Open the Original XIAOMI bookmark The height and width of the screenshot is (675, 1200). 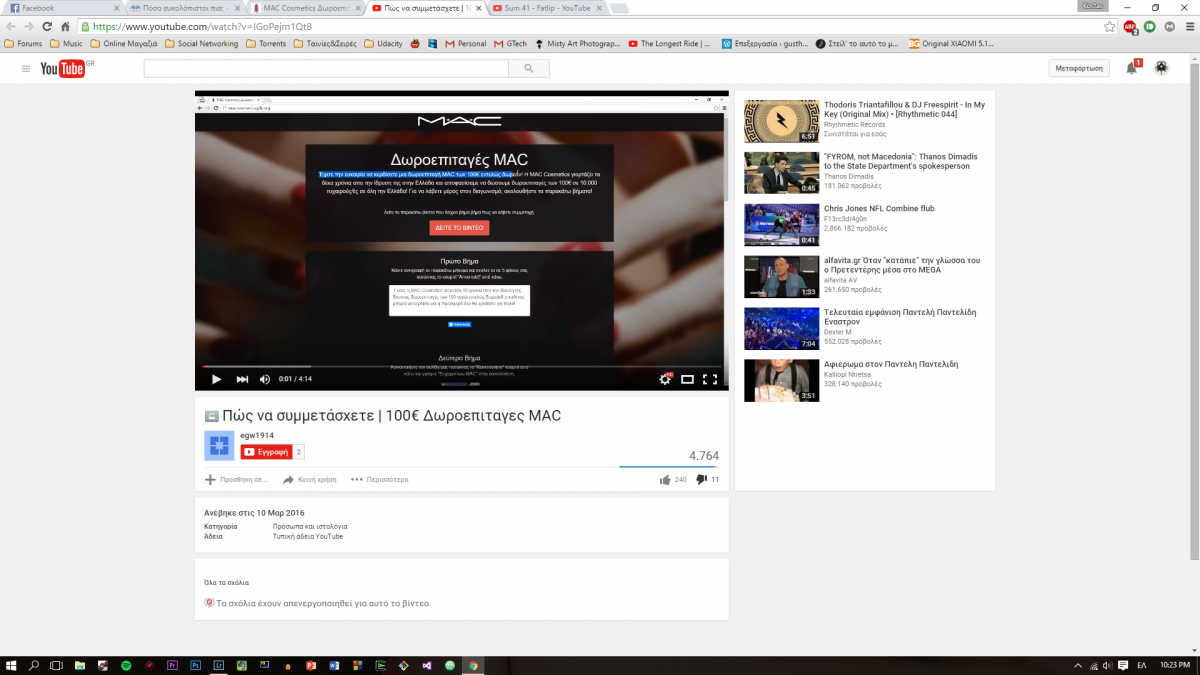tap(951, 44)
